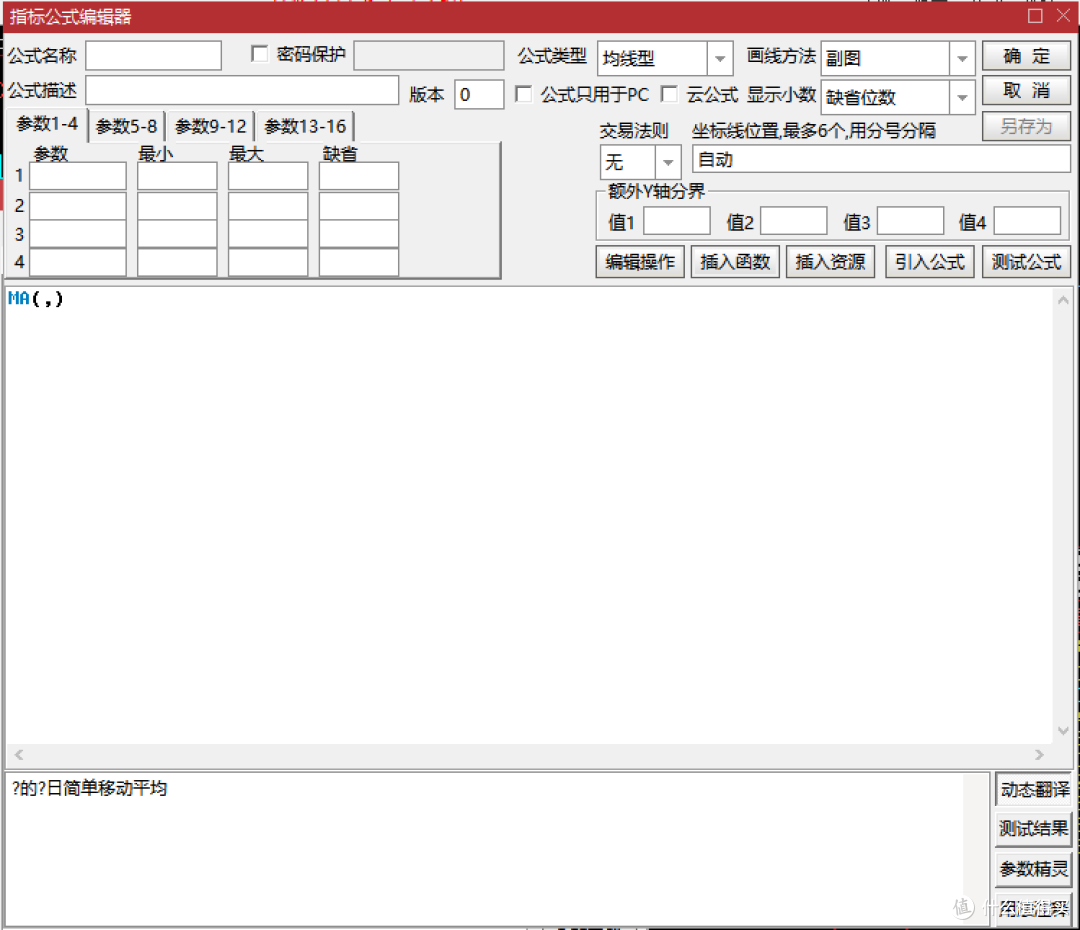
Task: Click the 公式名称 input field
Action: (153, 55)
